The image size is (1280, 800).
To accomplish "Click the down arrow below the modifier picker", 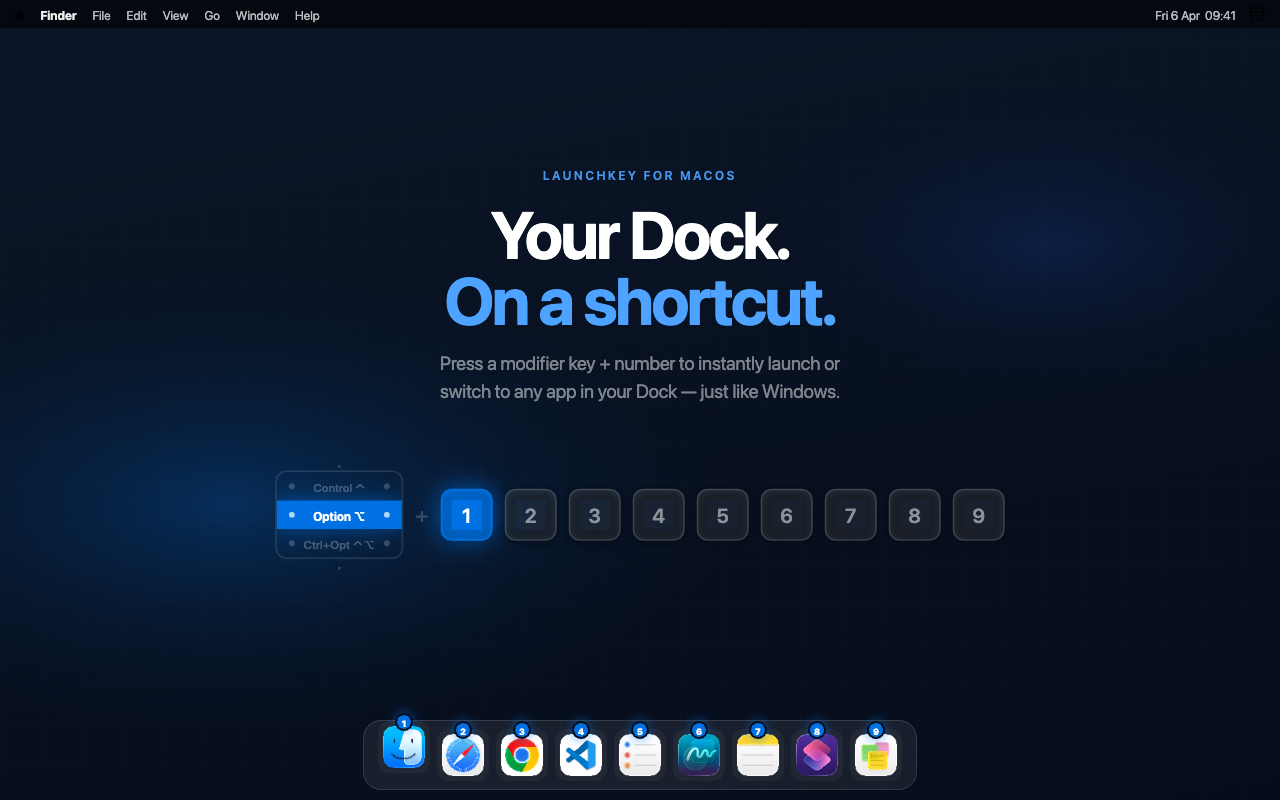I will tap(339, 568).
